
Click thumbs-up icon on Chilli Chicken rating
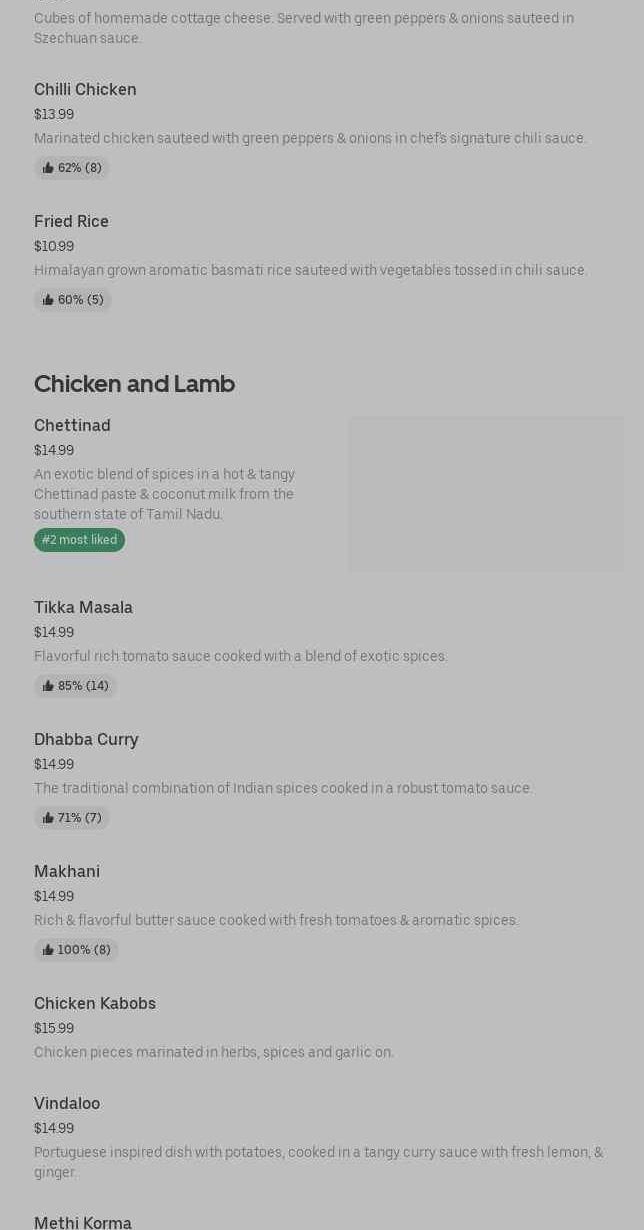48,168
